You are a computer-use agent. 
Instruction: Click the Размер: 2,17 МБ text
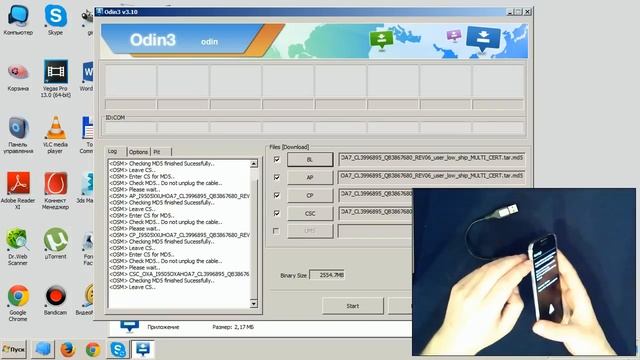point(233,327)
